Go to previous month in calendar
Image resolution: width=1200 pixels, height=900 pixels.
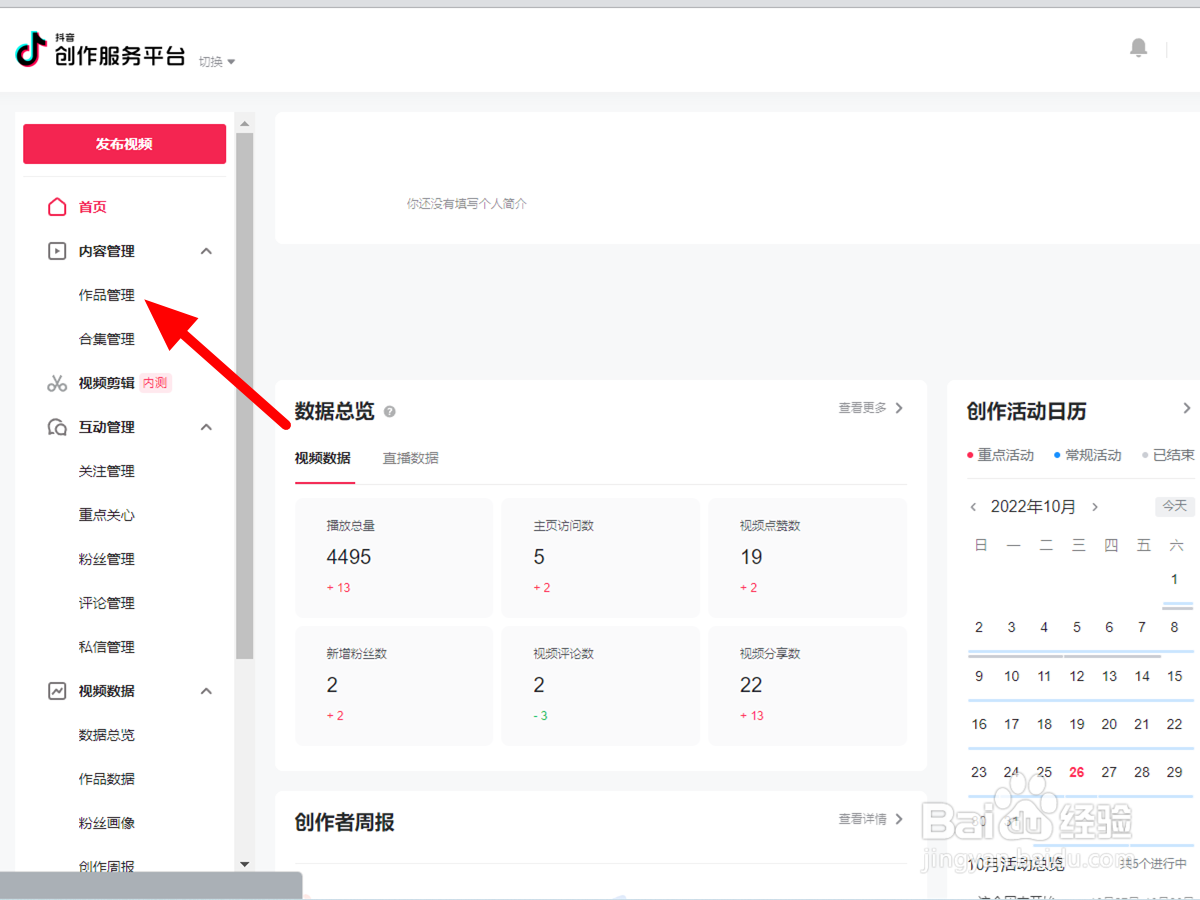(x=973, y=507)
